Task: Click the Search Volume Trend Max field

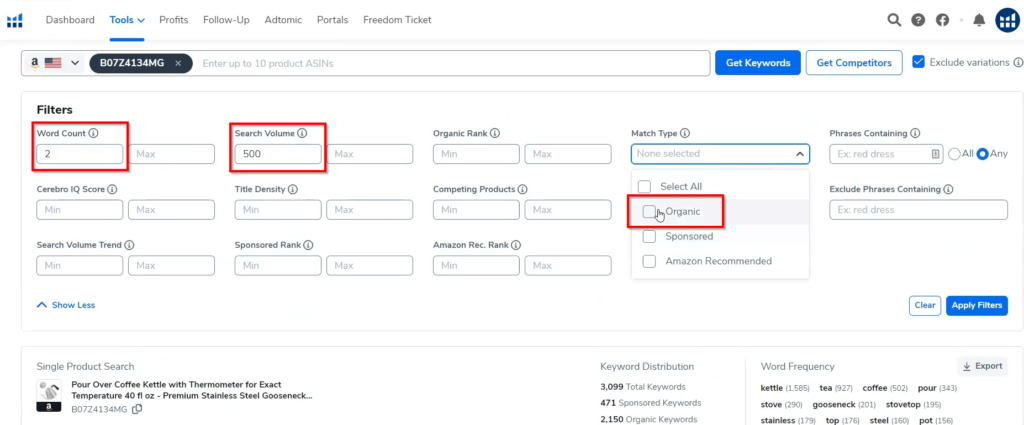Action: point(171,266)
